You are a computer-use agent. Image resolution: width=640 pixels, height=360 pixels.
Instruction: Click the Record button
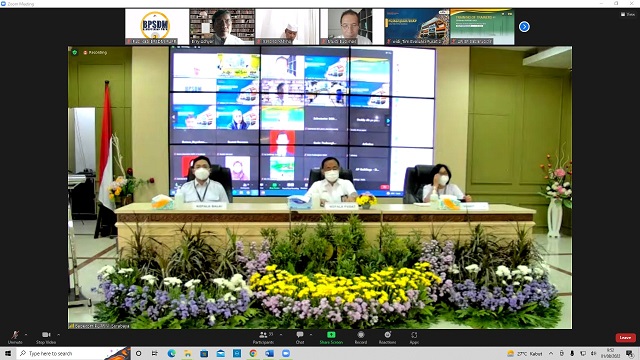360,338
